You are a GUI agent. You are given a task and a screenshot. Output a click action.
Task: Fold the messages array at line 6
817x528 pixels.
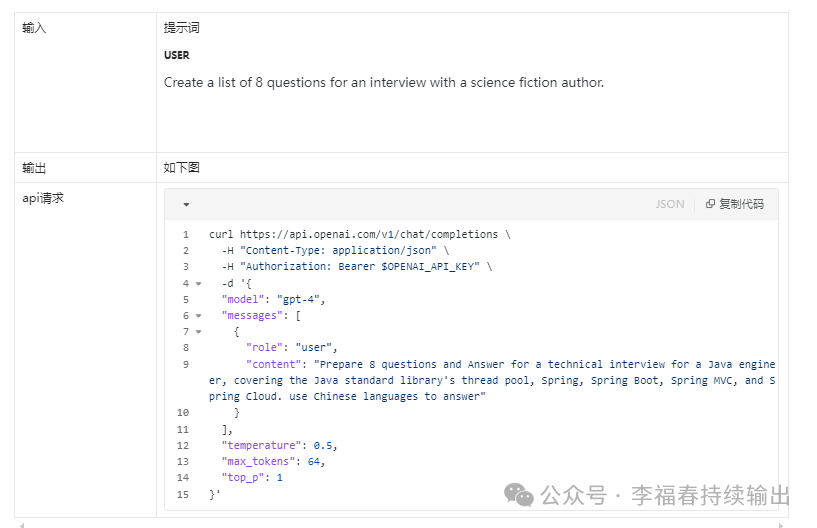click(x=199, y=315)
